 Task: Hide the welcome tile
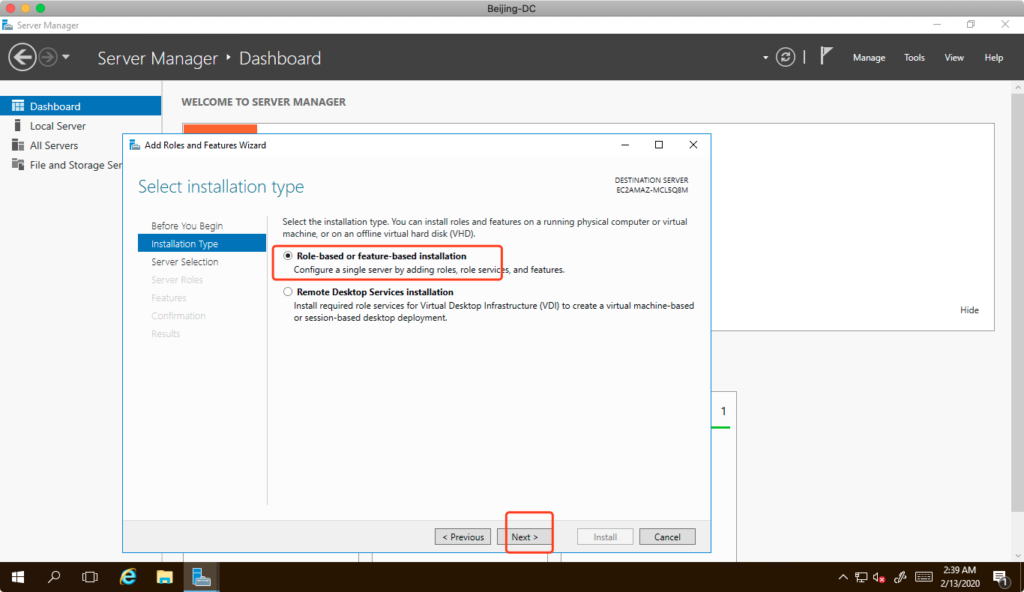[x=969, y=310]
